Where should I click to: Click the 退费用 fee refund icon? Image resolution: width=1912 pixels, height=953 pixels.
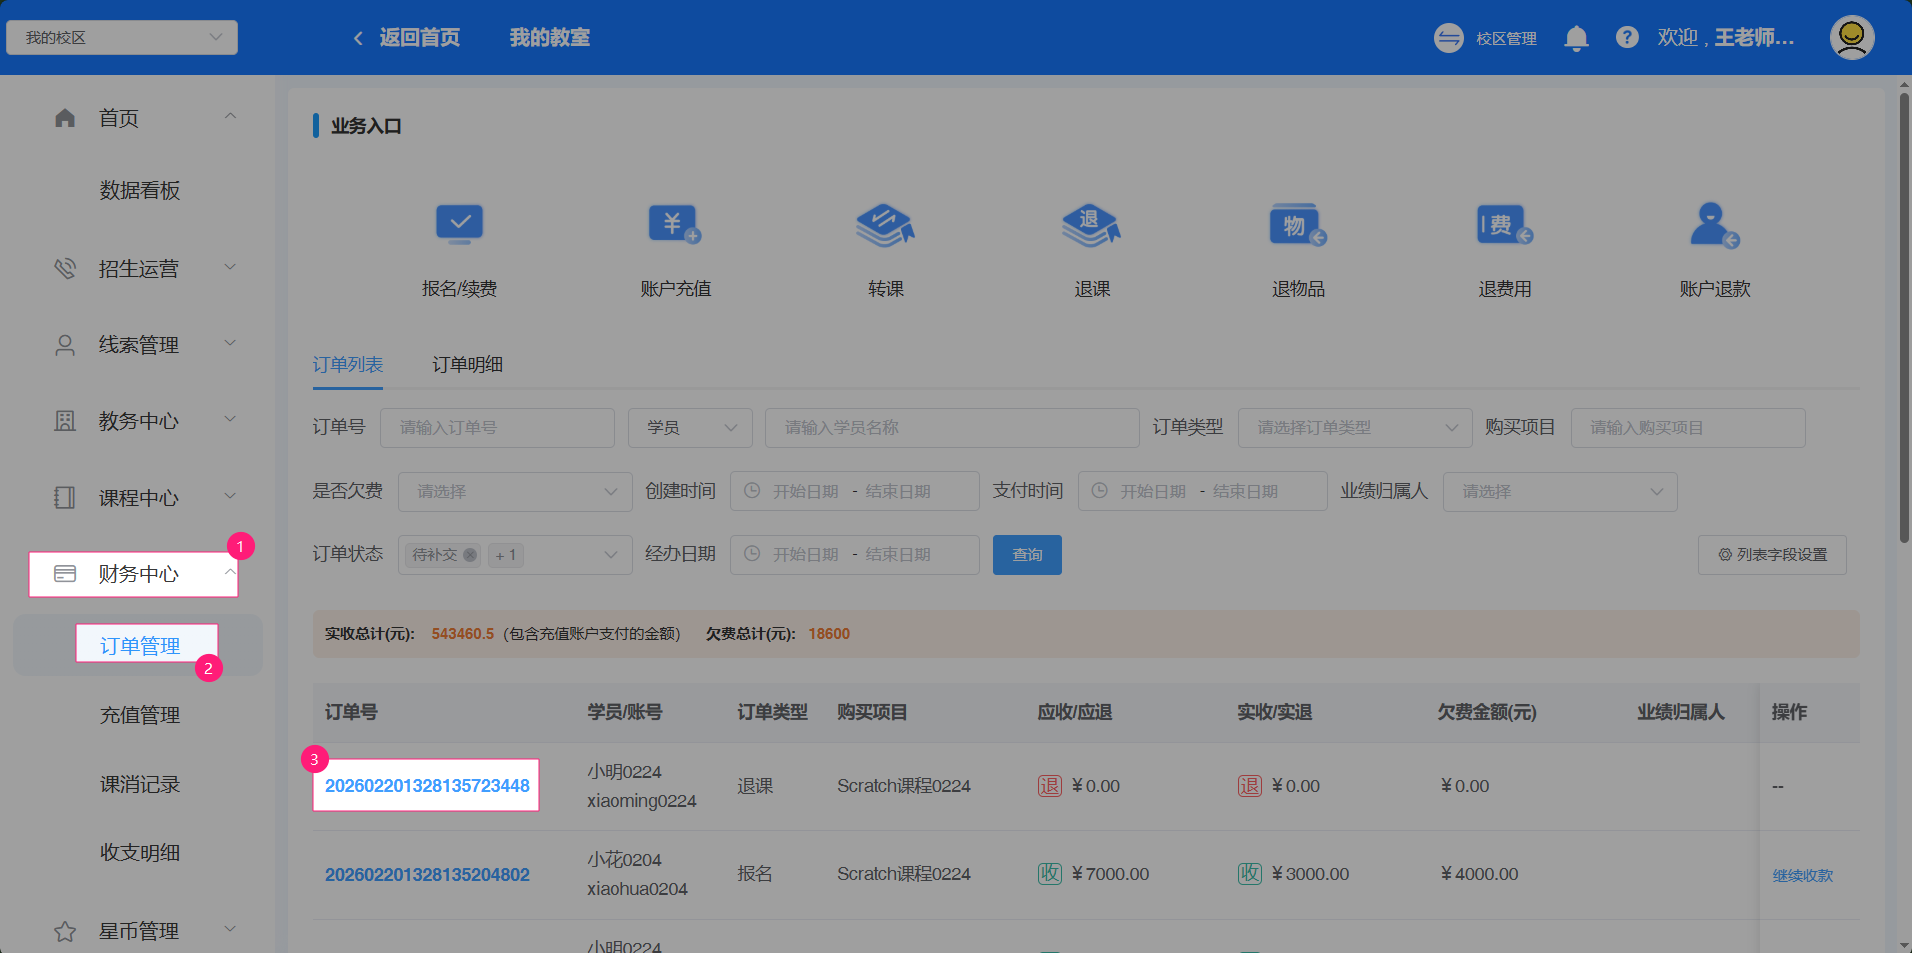[1504, 225]
